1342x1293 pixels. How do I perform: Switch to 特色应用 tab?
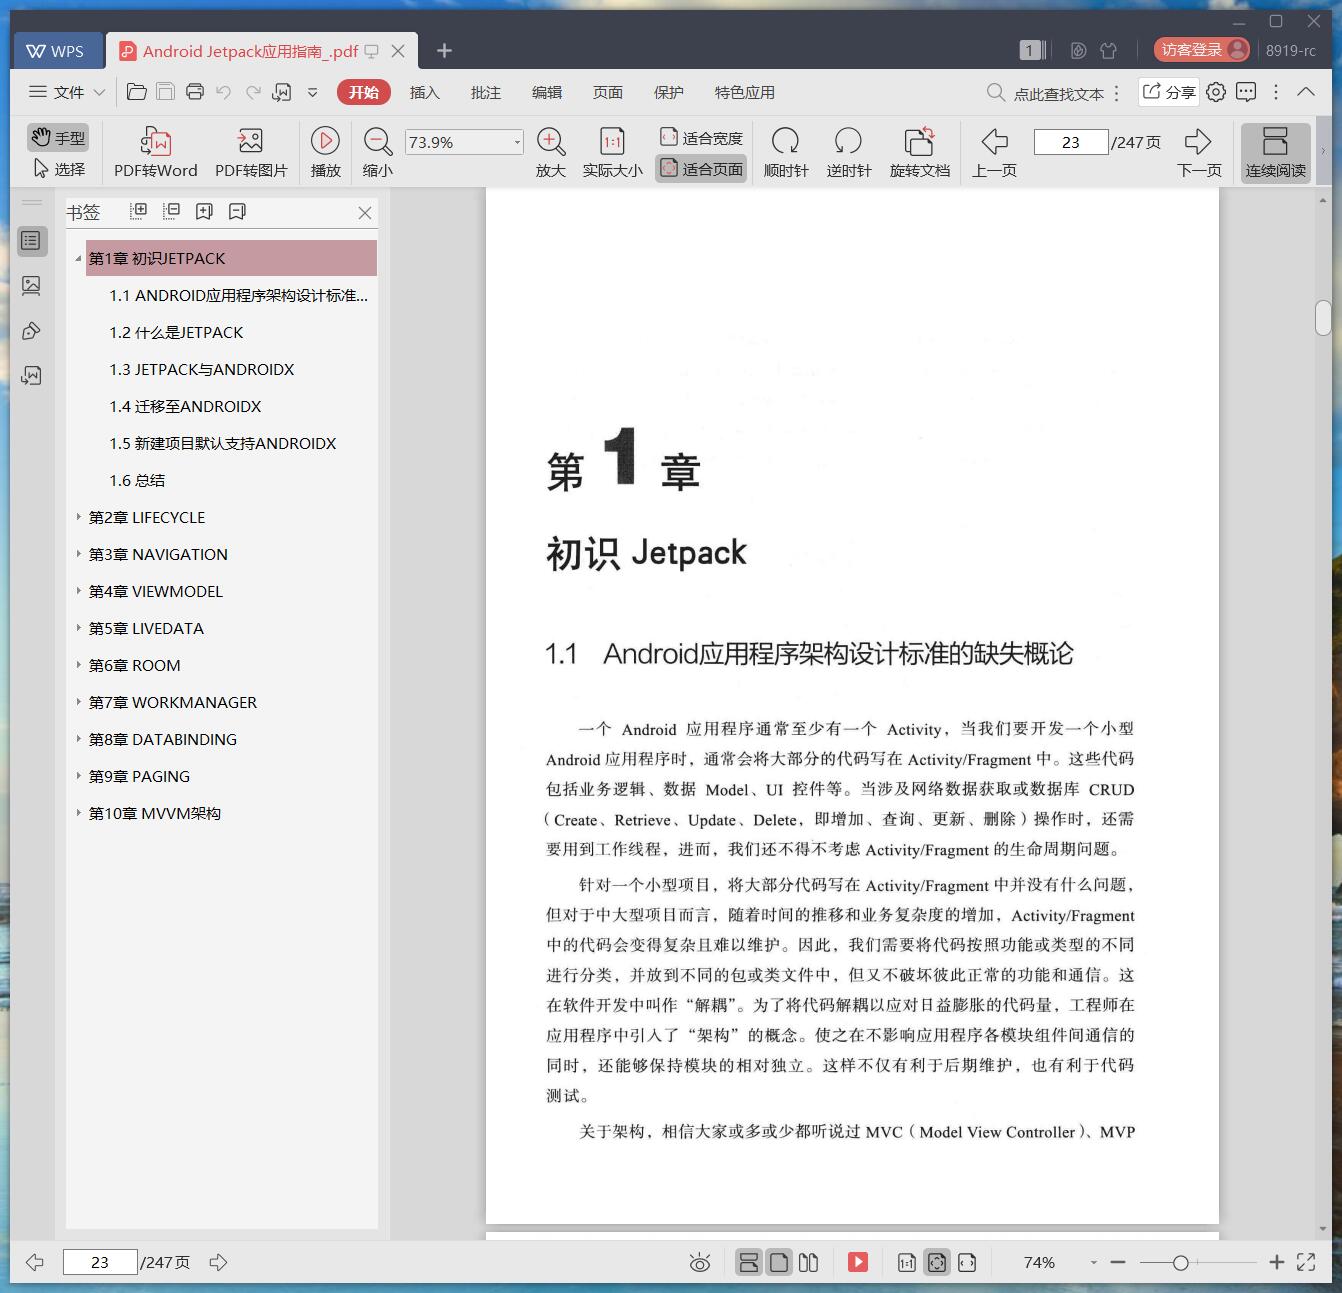point(745,92)
